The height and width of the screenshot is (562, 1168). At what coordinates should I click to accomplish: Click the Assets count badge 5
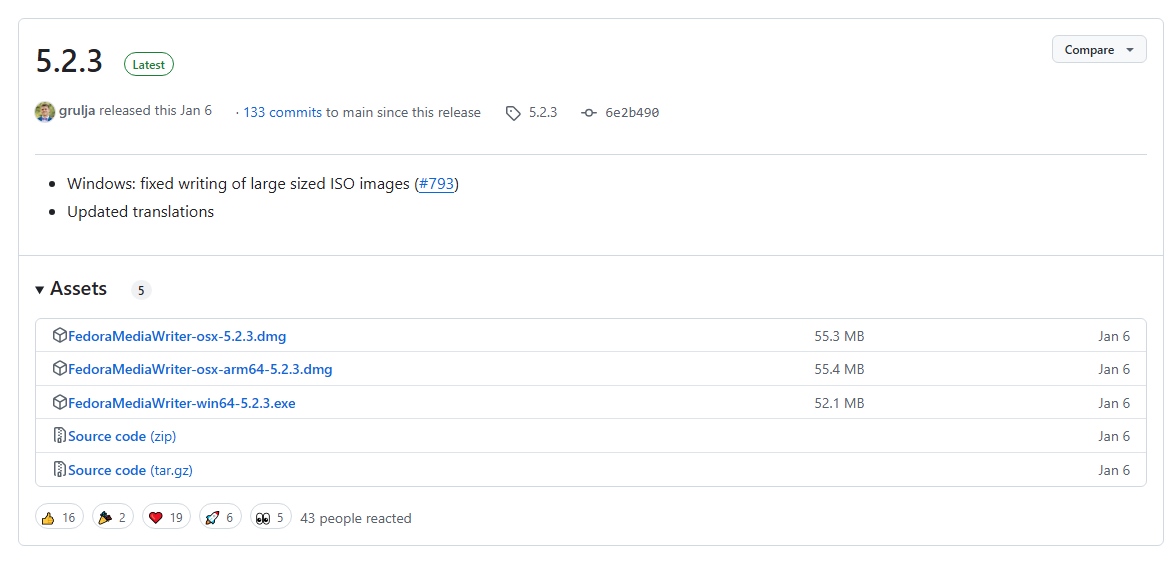[x=141, y=290]
